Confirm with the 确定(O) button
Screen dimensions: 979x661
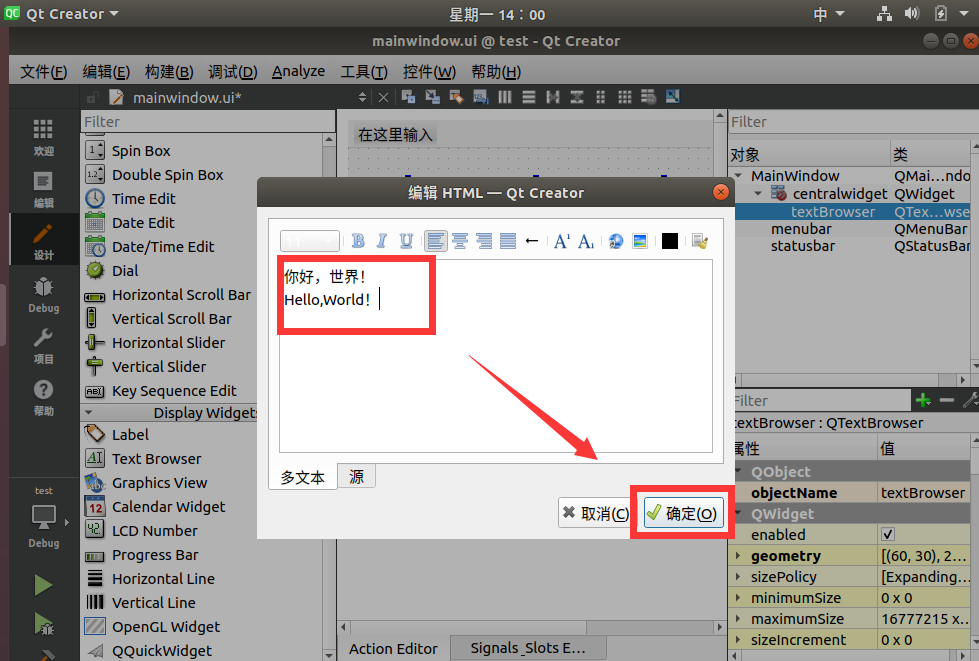(683, 513)
